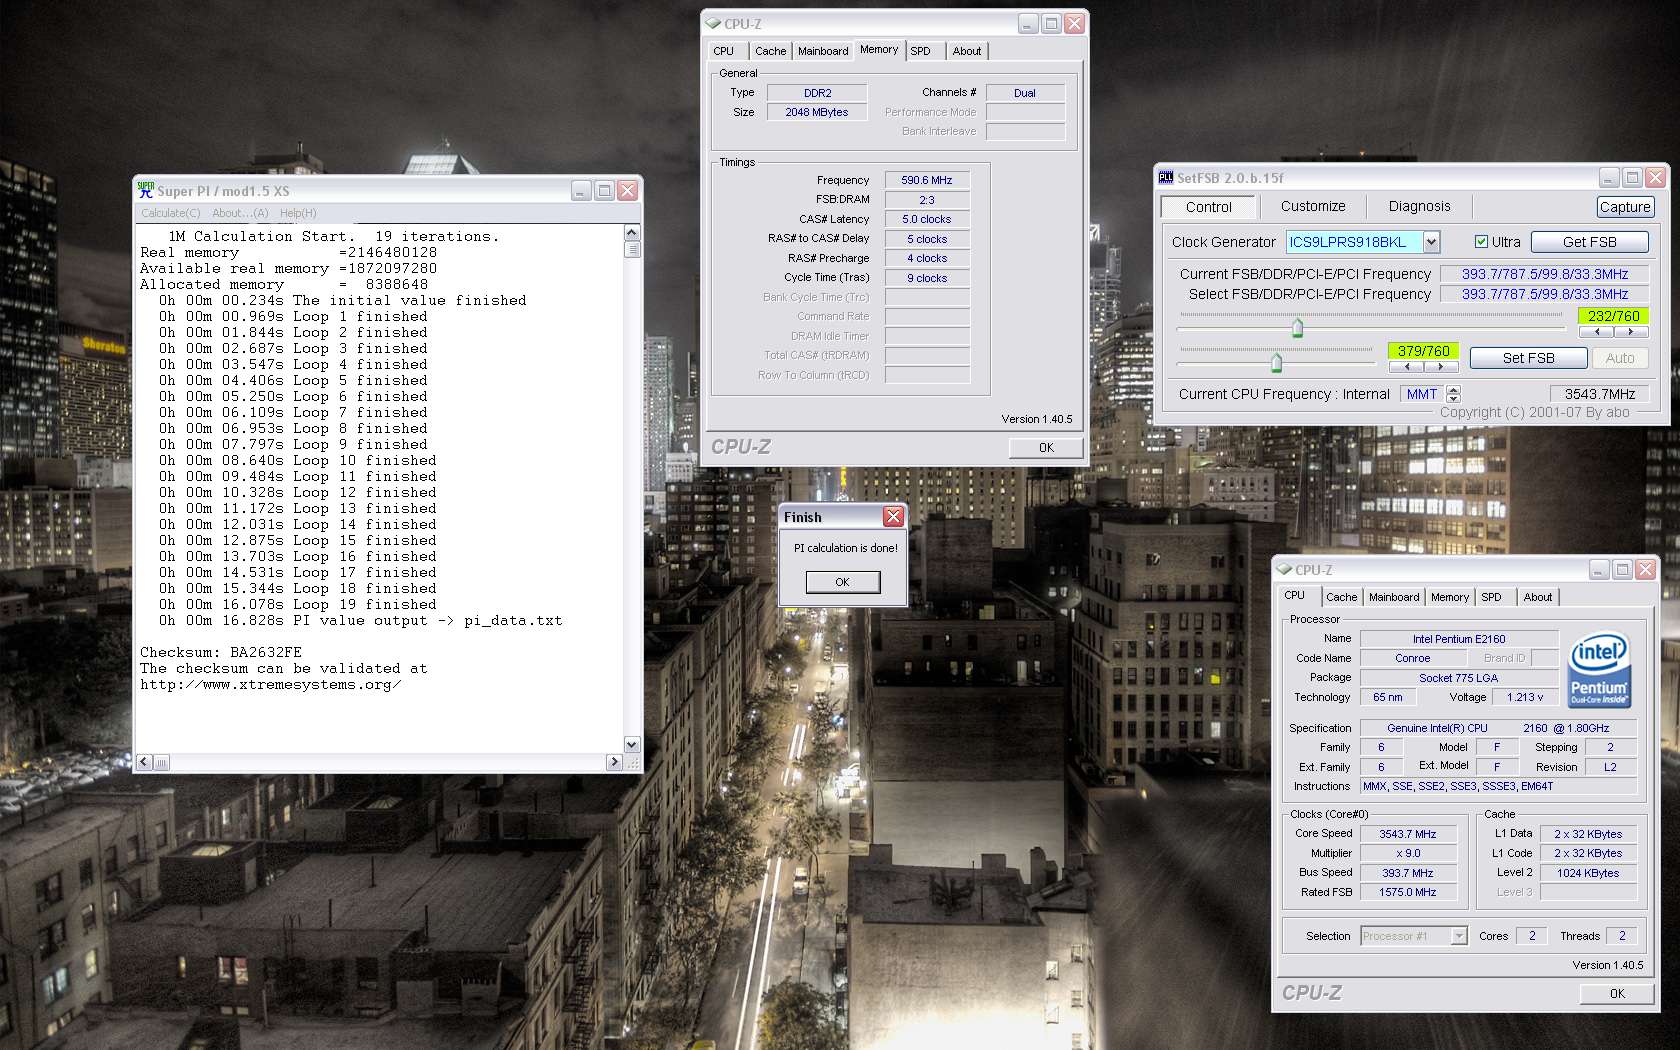Viewport: 1680px width, 1050px height.
Task: Click right arrow under 232/760 value
Action: (x=1630, y=331)
